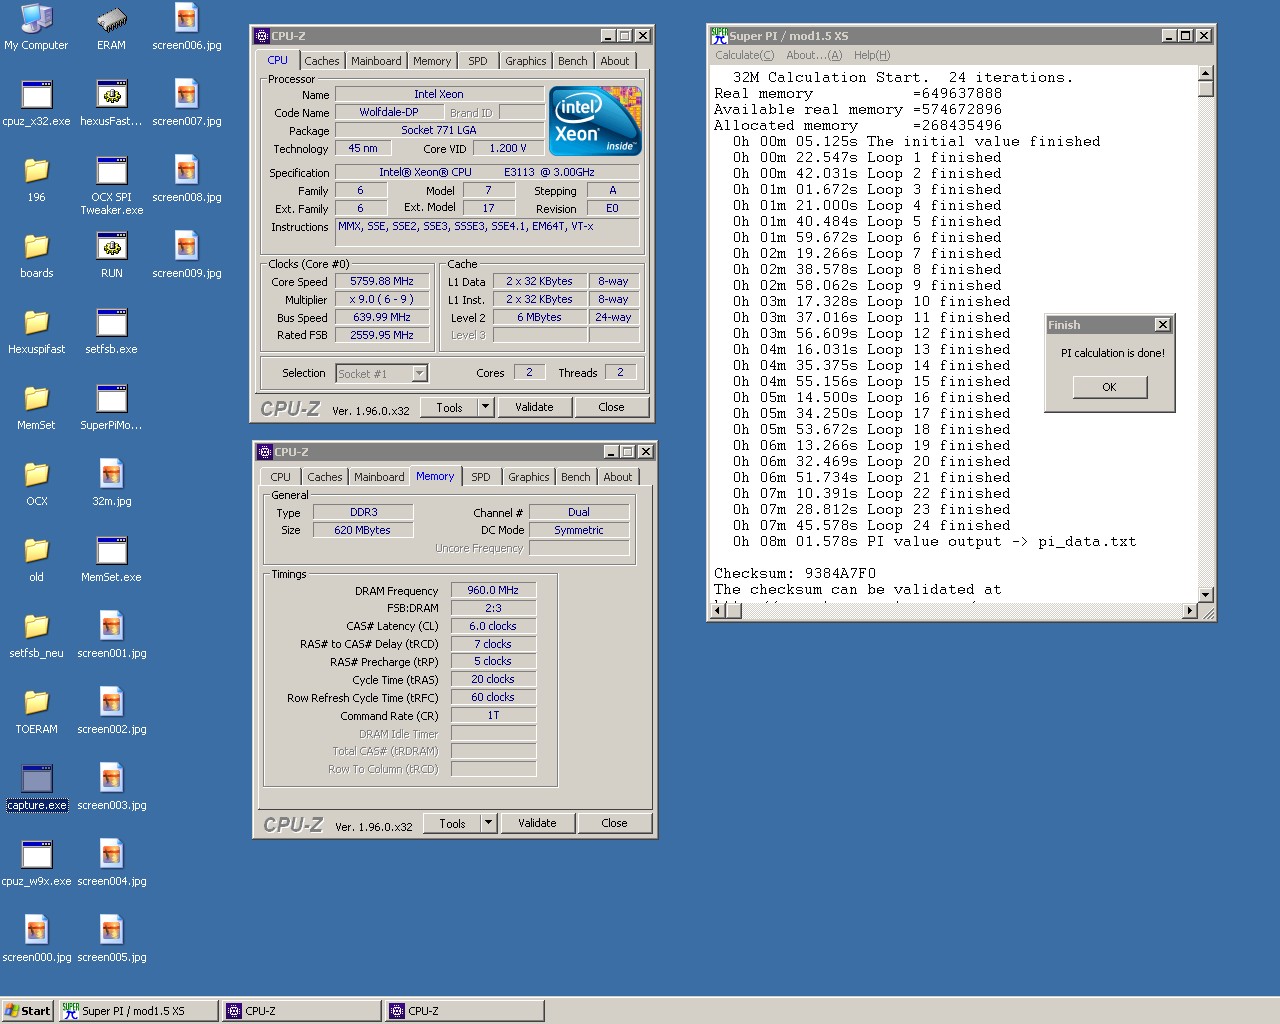Click Super PI horizontal scrollbar right arrow

1189,610
